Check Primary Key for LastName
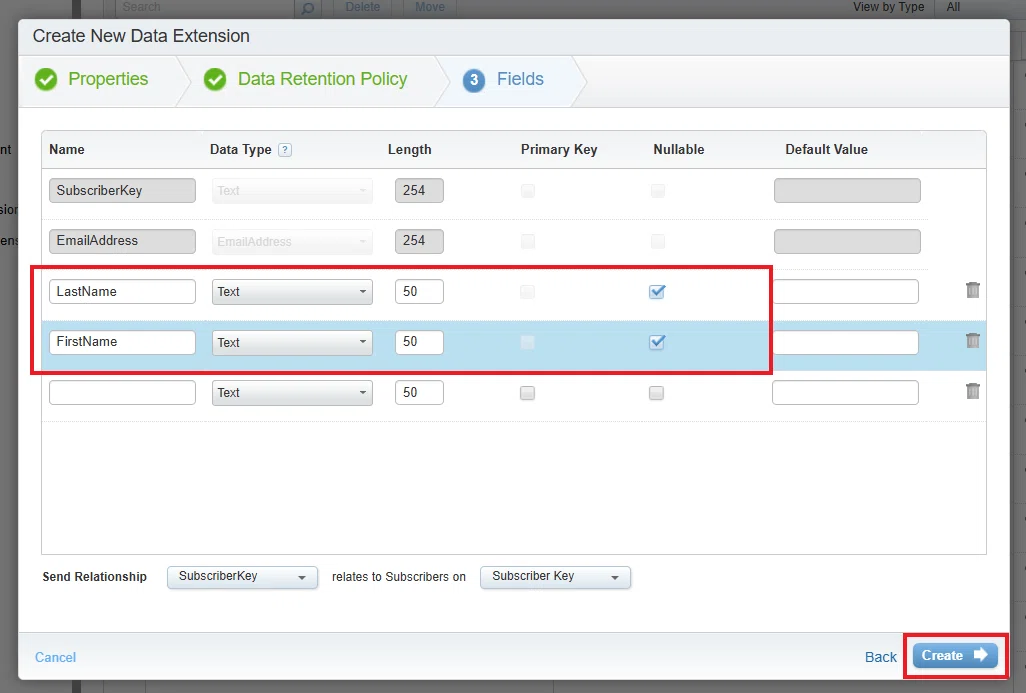The width and height of the screenshot is (1026, 693). point(527,292)
